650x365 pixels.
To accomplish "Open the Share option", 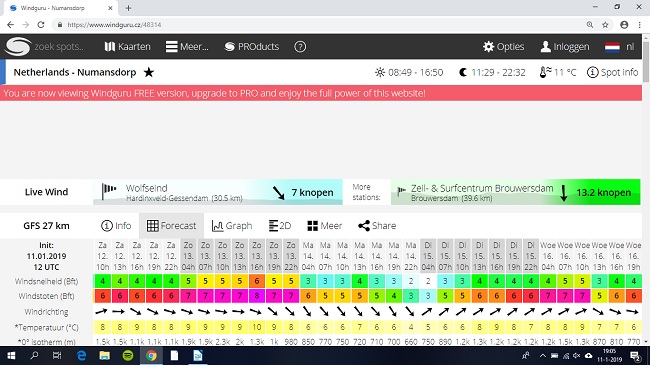I will coord(377,226).
